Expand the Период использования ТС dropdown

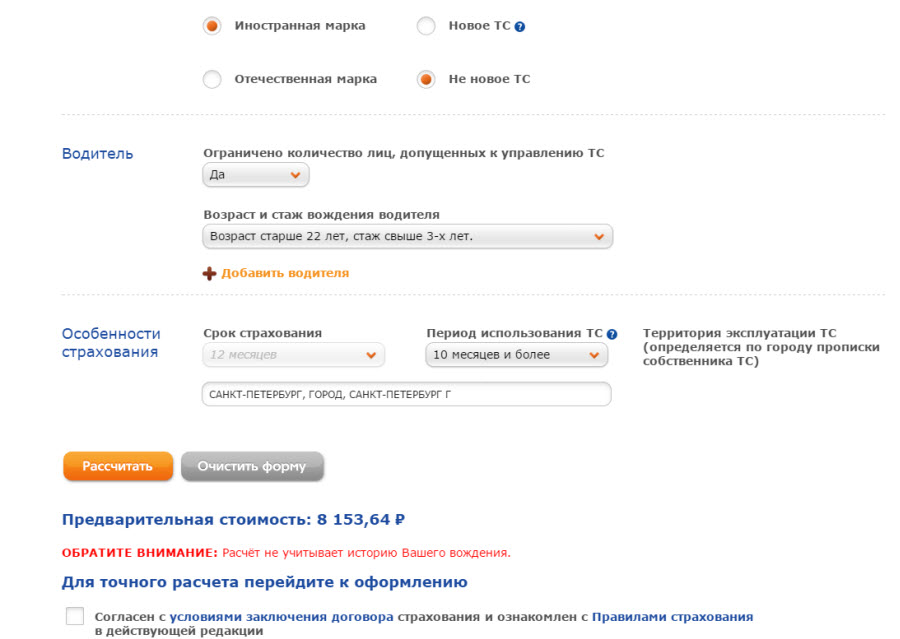tap(517, 355)
